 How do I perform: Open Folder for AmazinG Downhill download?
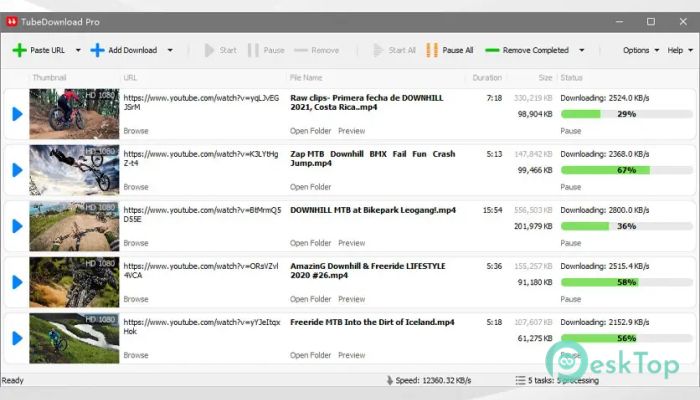(310, 299)
